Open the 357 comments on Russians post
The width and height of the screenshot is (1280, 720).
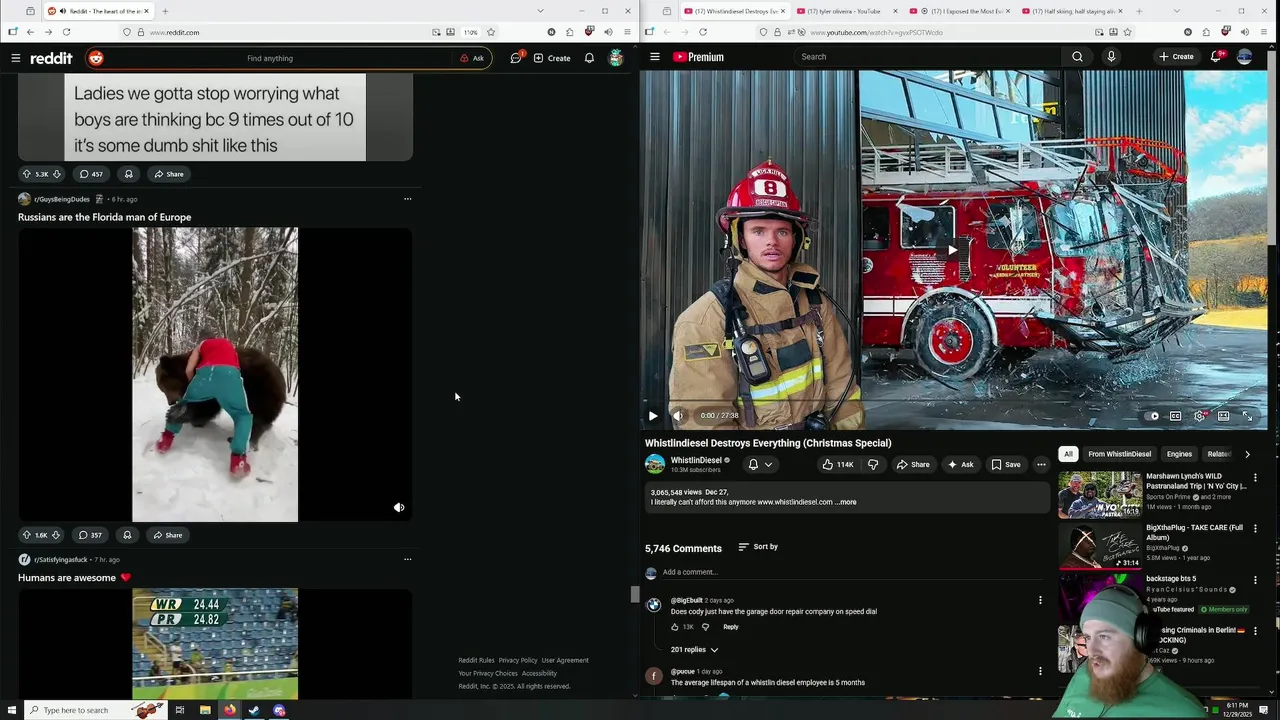click(x=90, y=535)
